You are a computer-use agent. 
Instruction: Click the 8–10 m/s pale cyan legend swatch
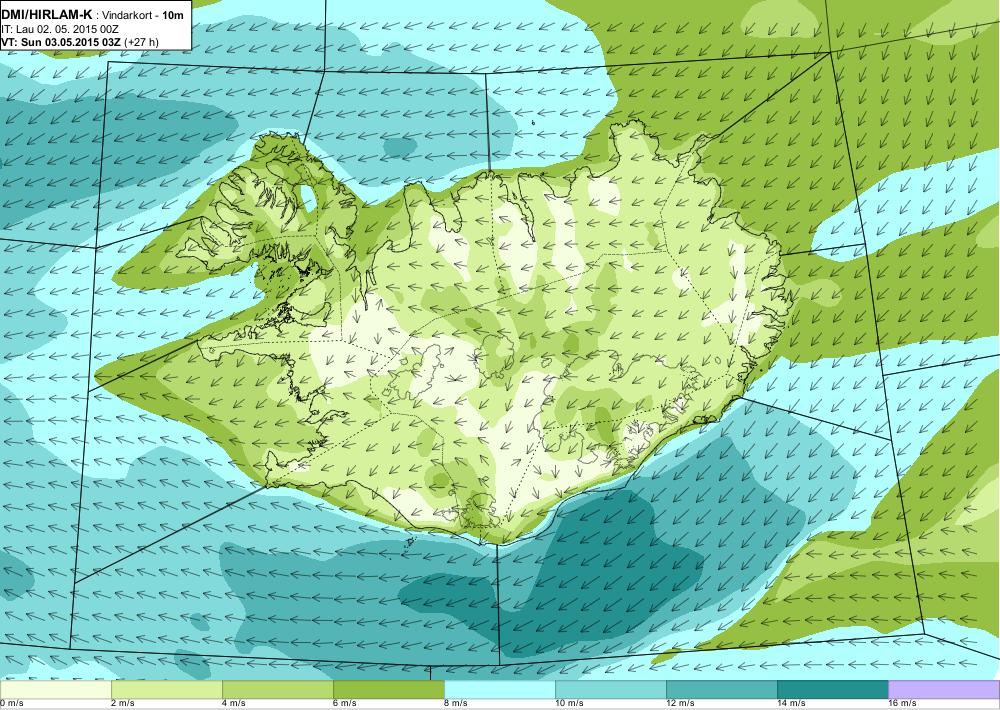(499, 690)
